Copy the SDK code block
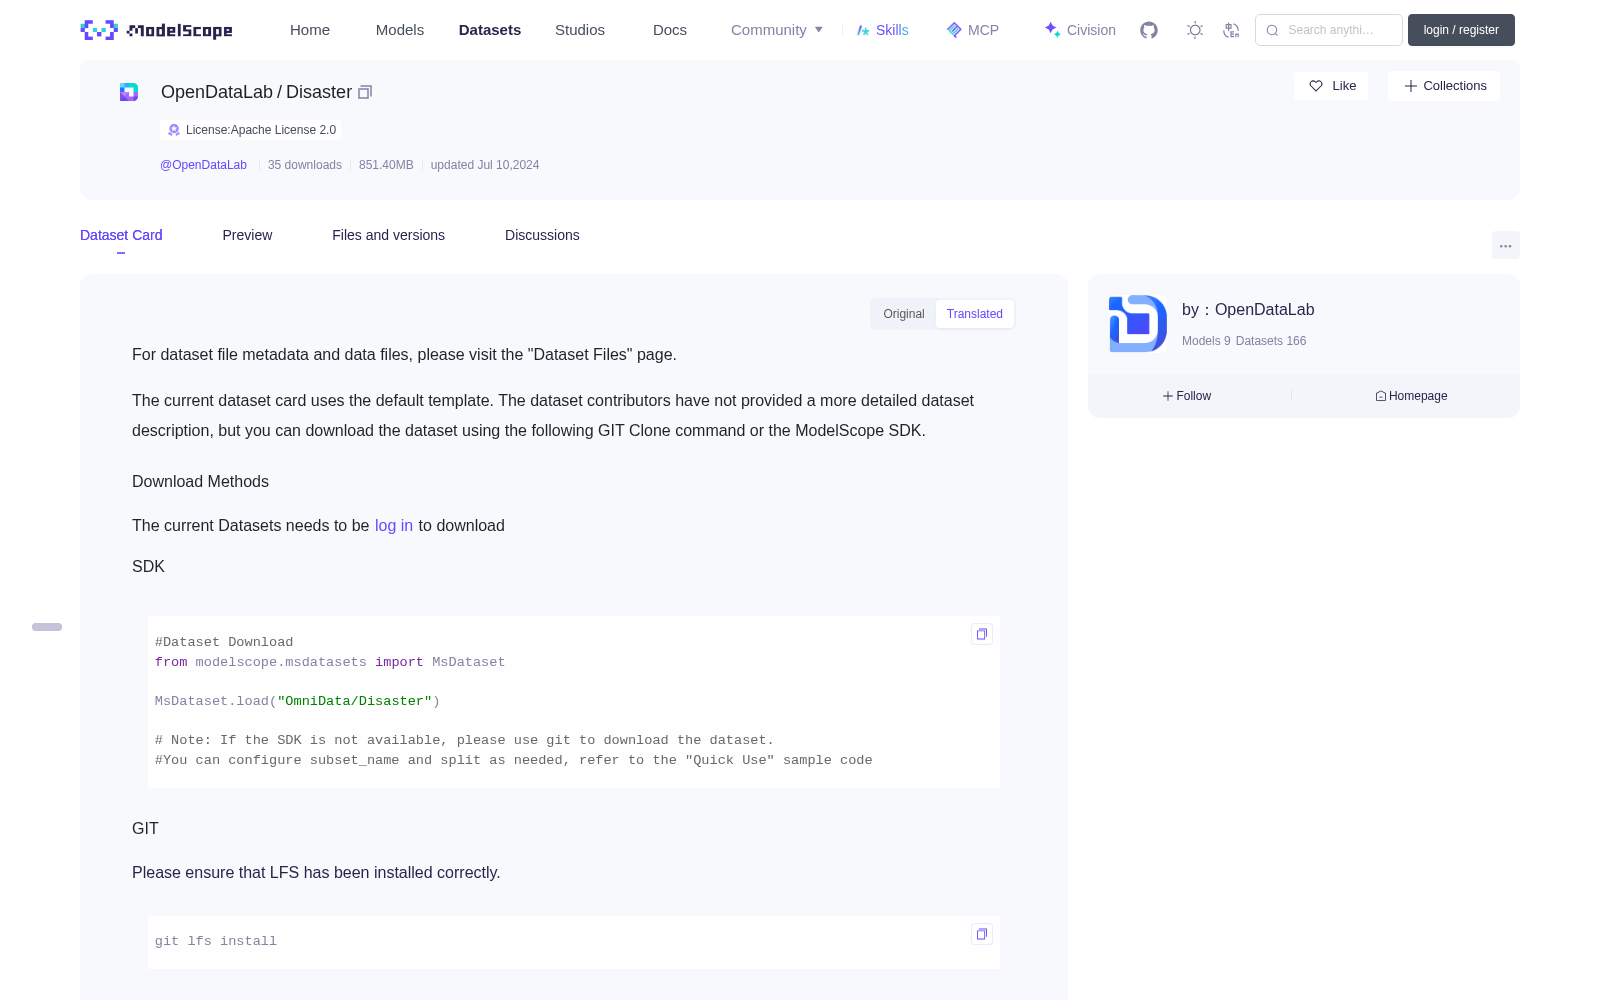This screenshot has height=1000, width=1600. (x=982, y=634)
